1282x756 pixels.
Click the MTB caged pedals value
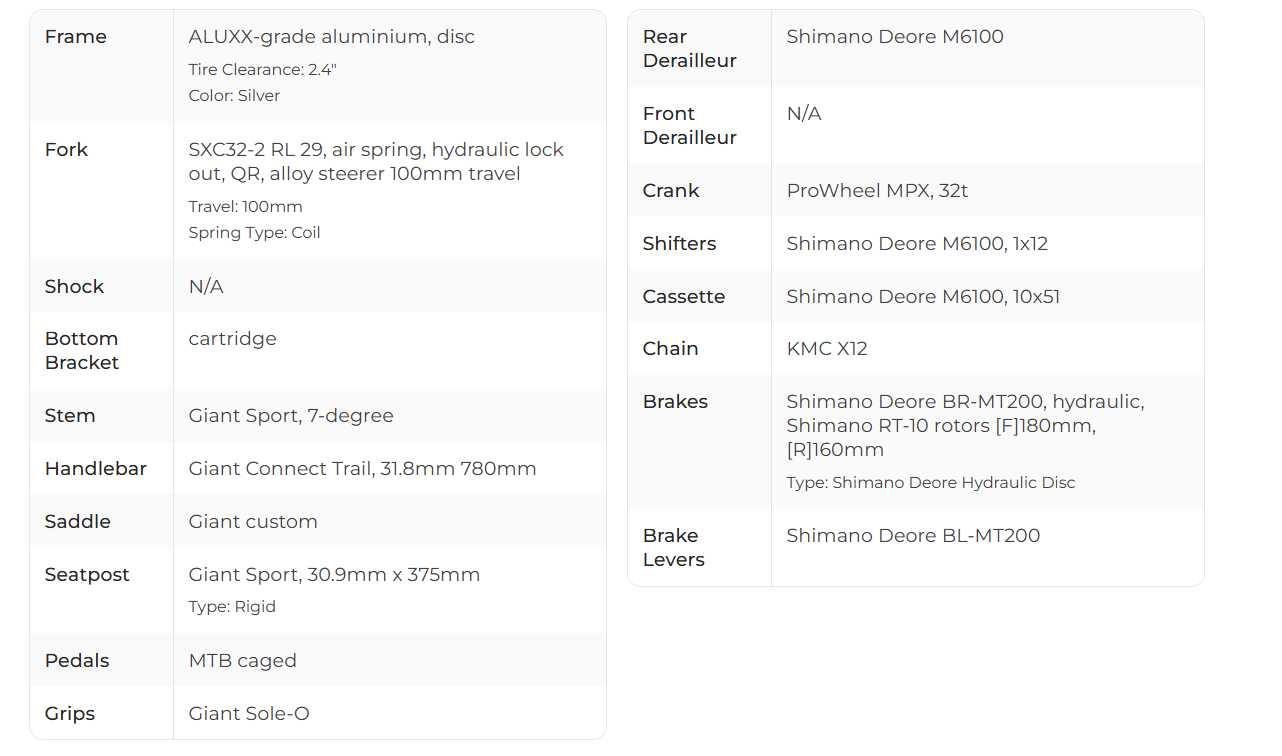(242, 661)
